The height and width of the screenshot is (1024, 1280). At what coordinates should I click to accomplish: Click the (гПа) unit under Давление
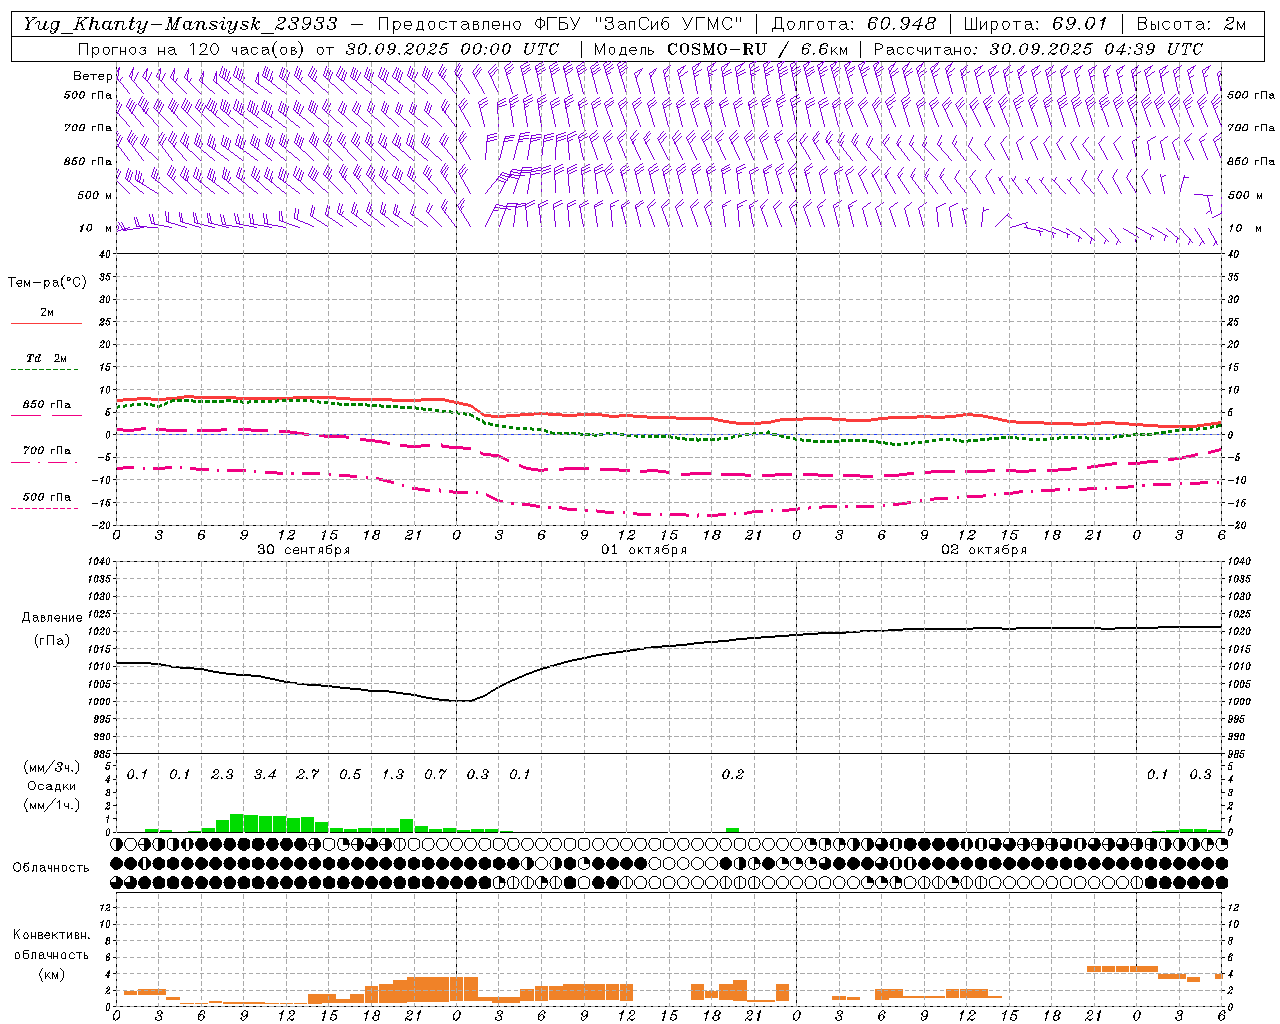coord(51,641)
